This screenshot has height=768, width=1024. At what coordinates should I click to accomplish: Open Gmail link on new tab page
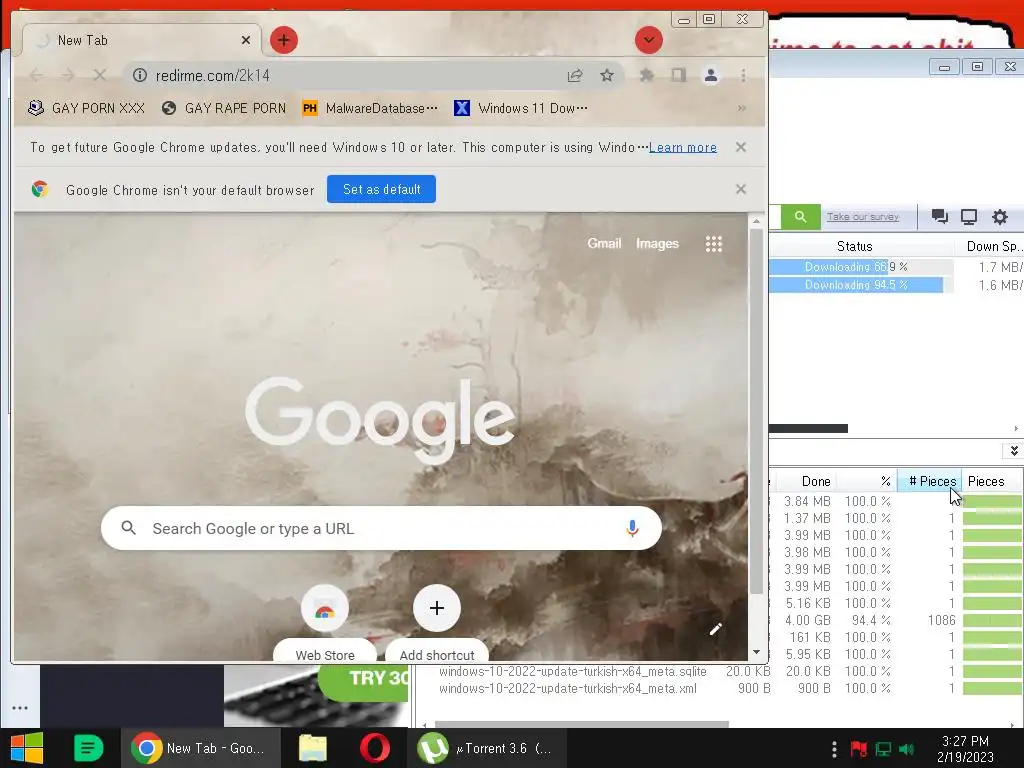coord(604,244)
